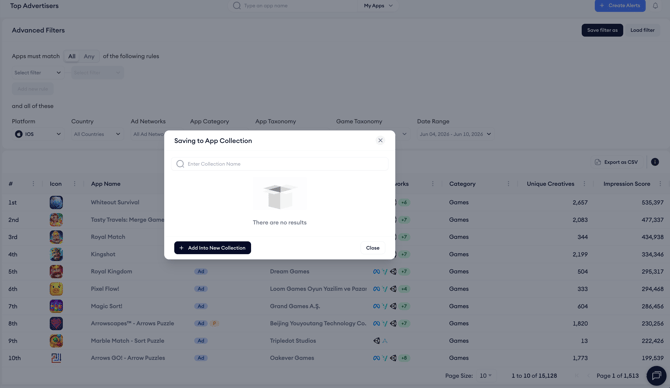Viewport: 670px width, 388px height.
Task: Click the Royal Match app icon
Action: 56,237
